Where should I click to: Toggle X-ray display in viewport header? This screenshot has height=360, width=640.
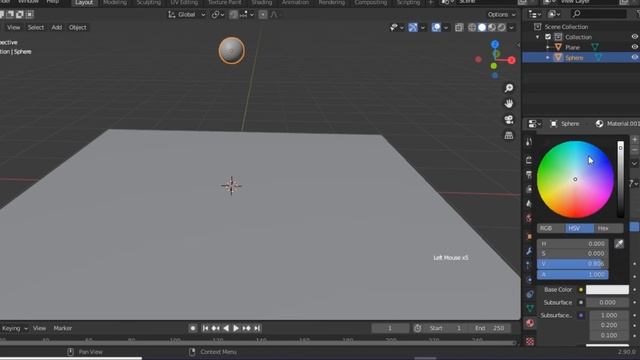click(x=459, y=27)
